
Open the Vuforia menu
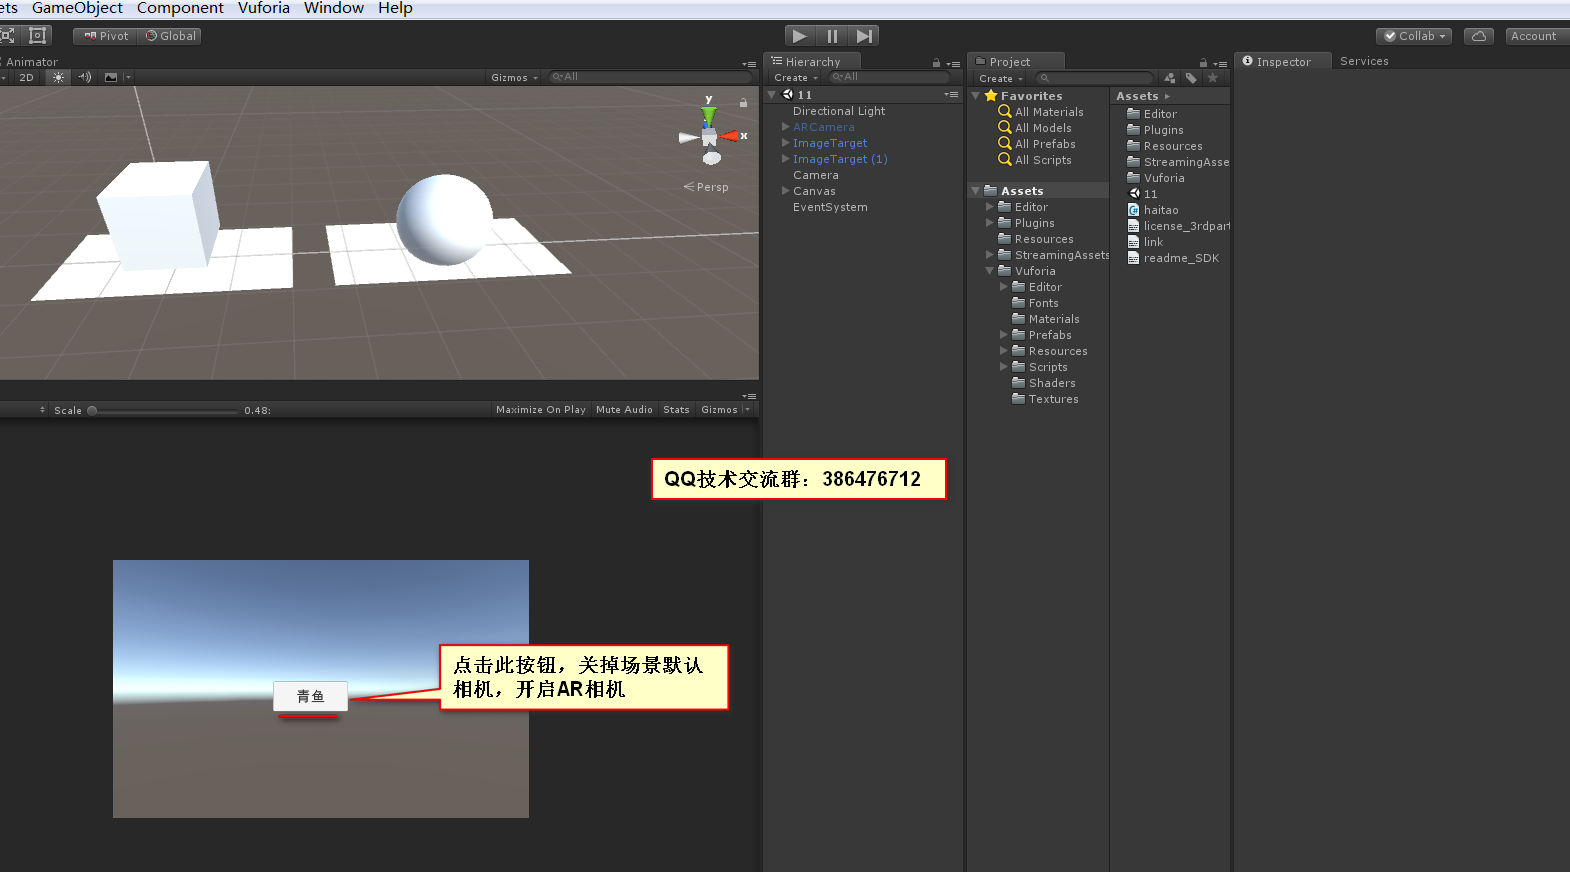(x=264, y=8)
